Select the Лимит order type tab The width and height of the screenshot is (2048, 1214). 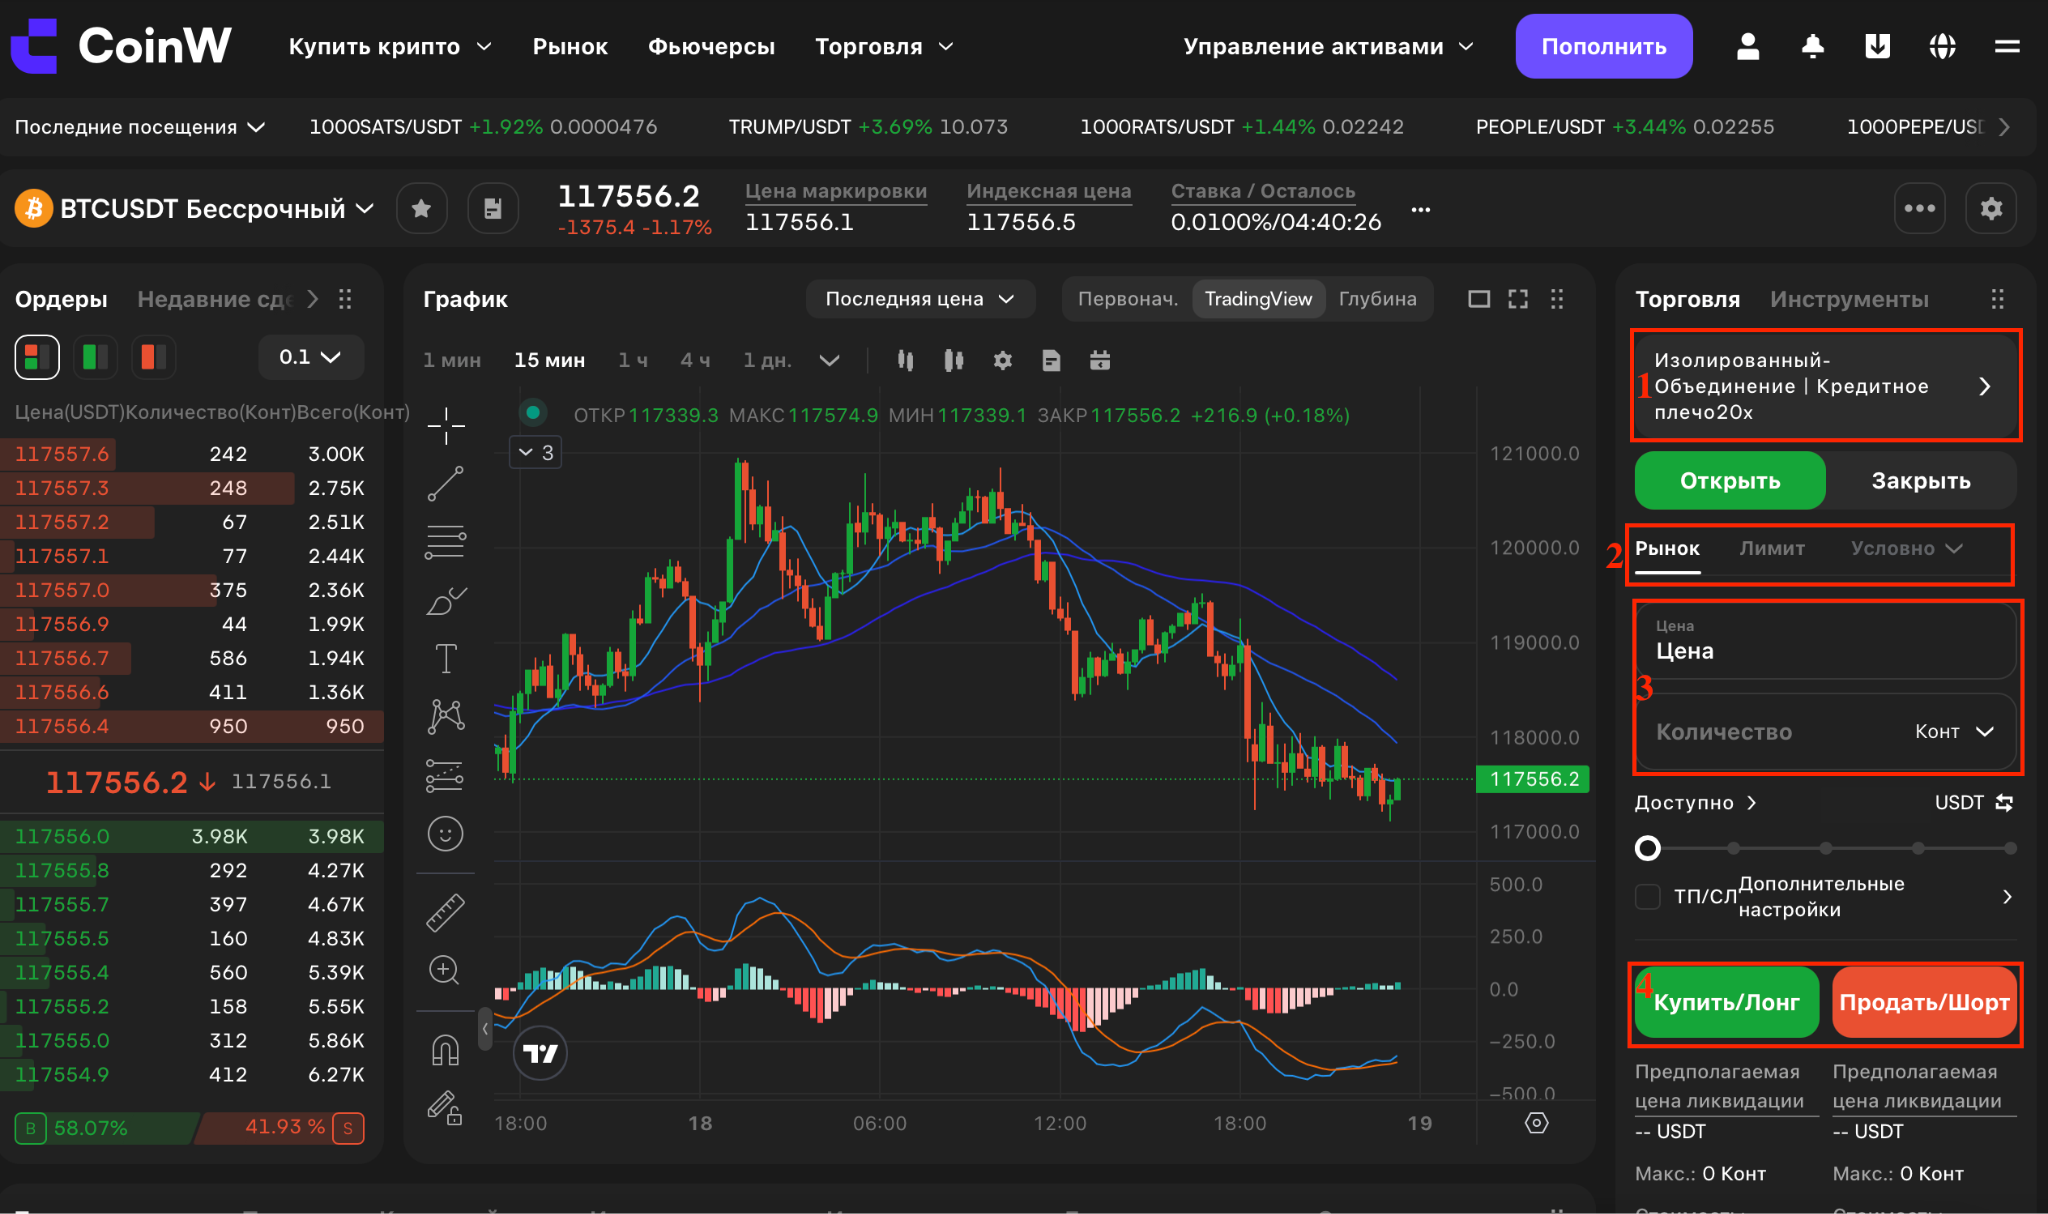point(1772,548)
